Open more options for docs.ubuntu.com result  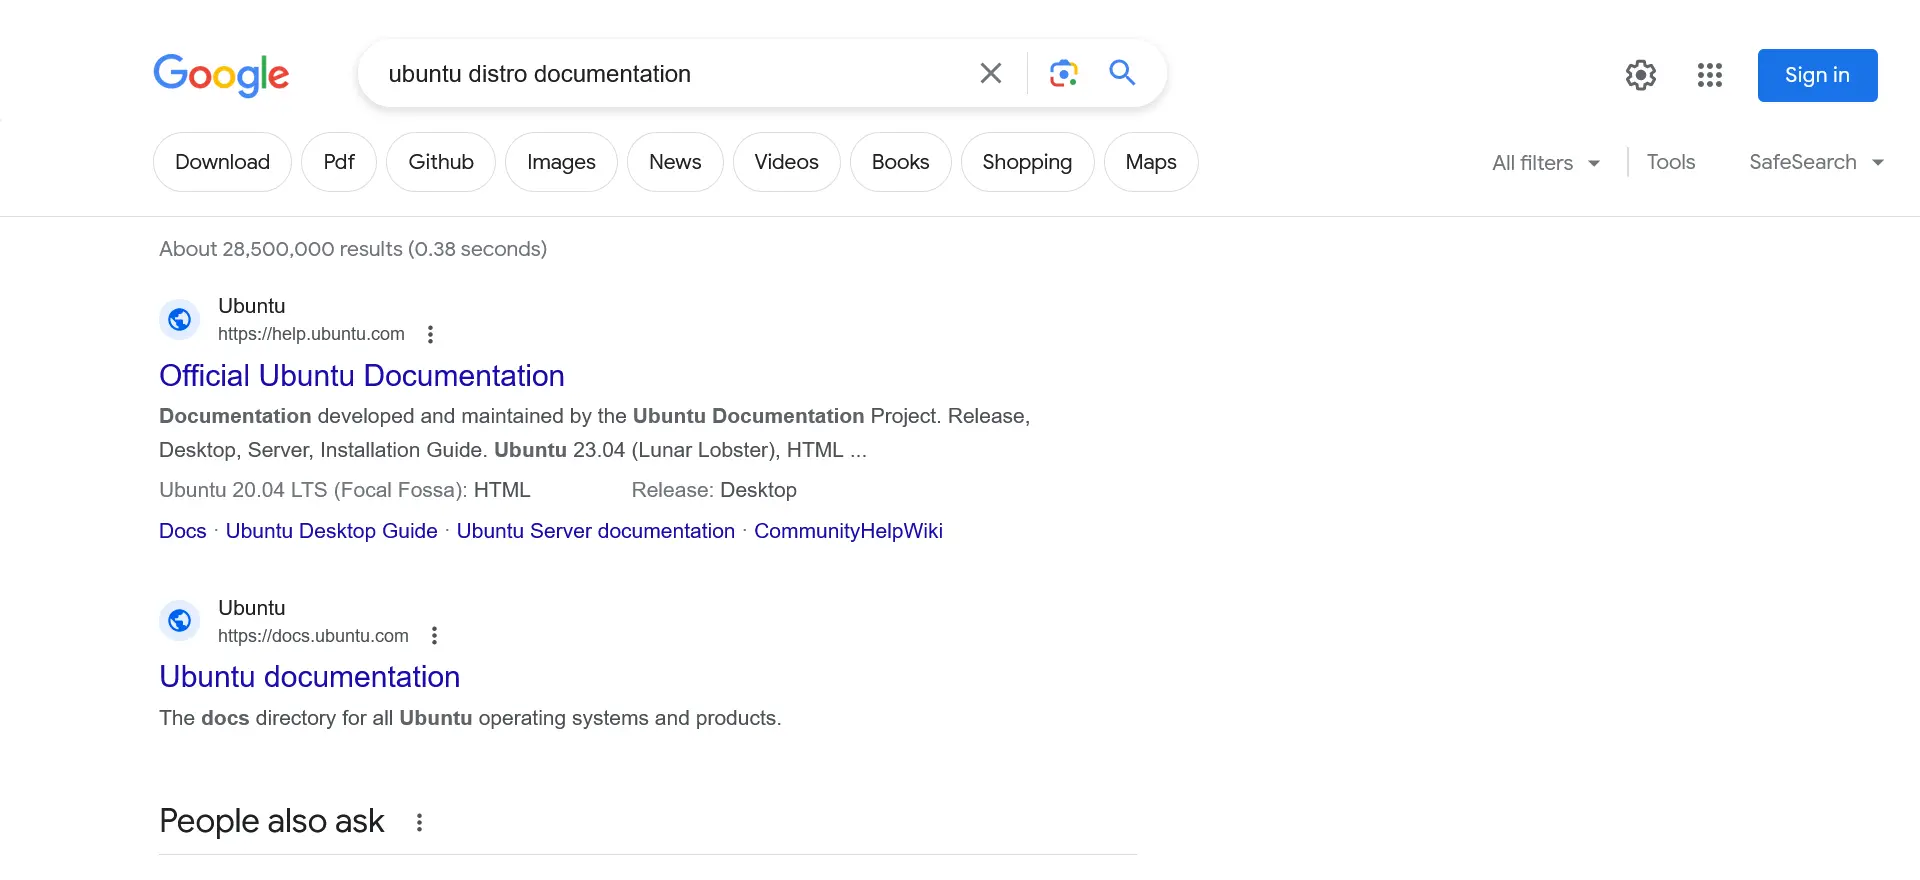434,636
